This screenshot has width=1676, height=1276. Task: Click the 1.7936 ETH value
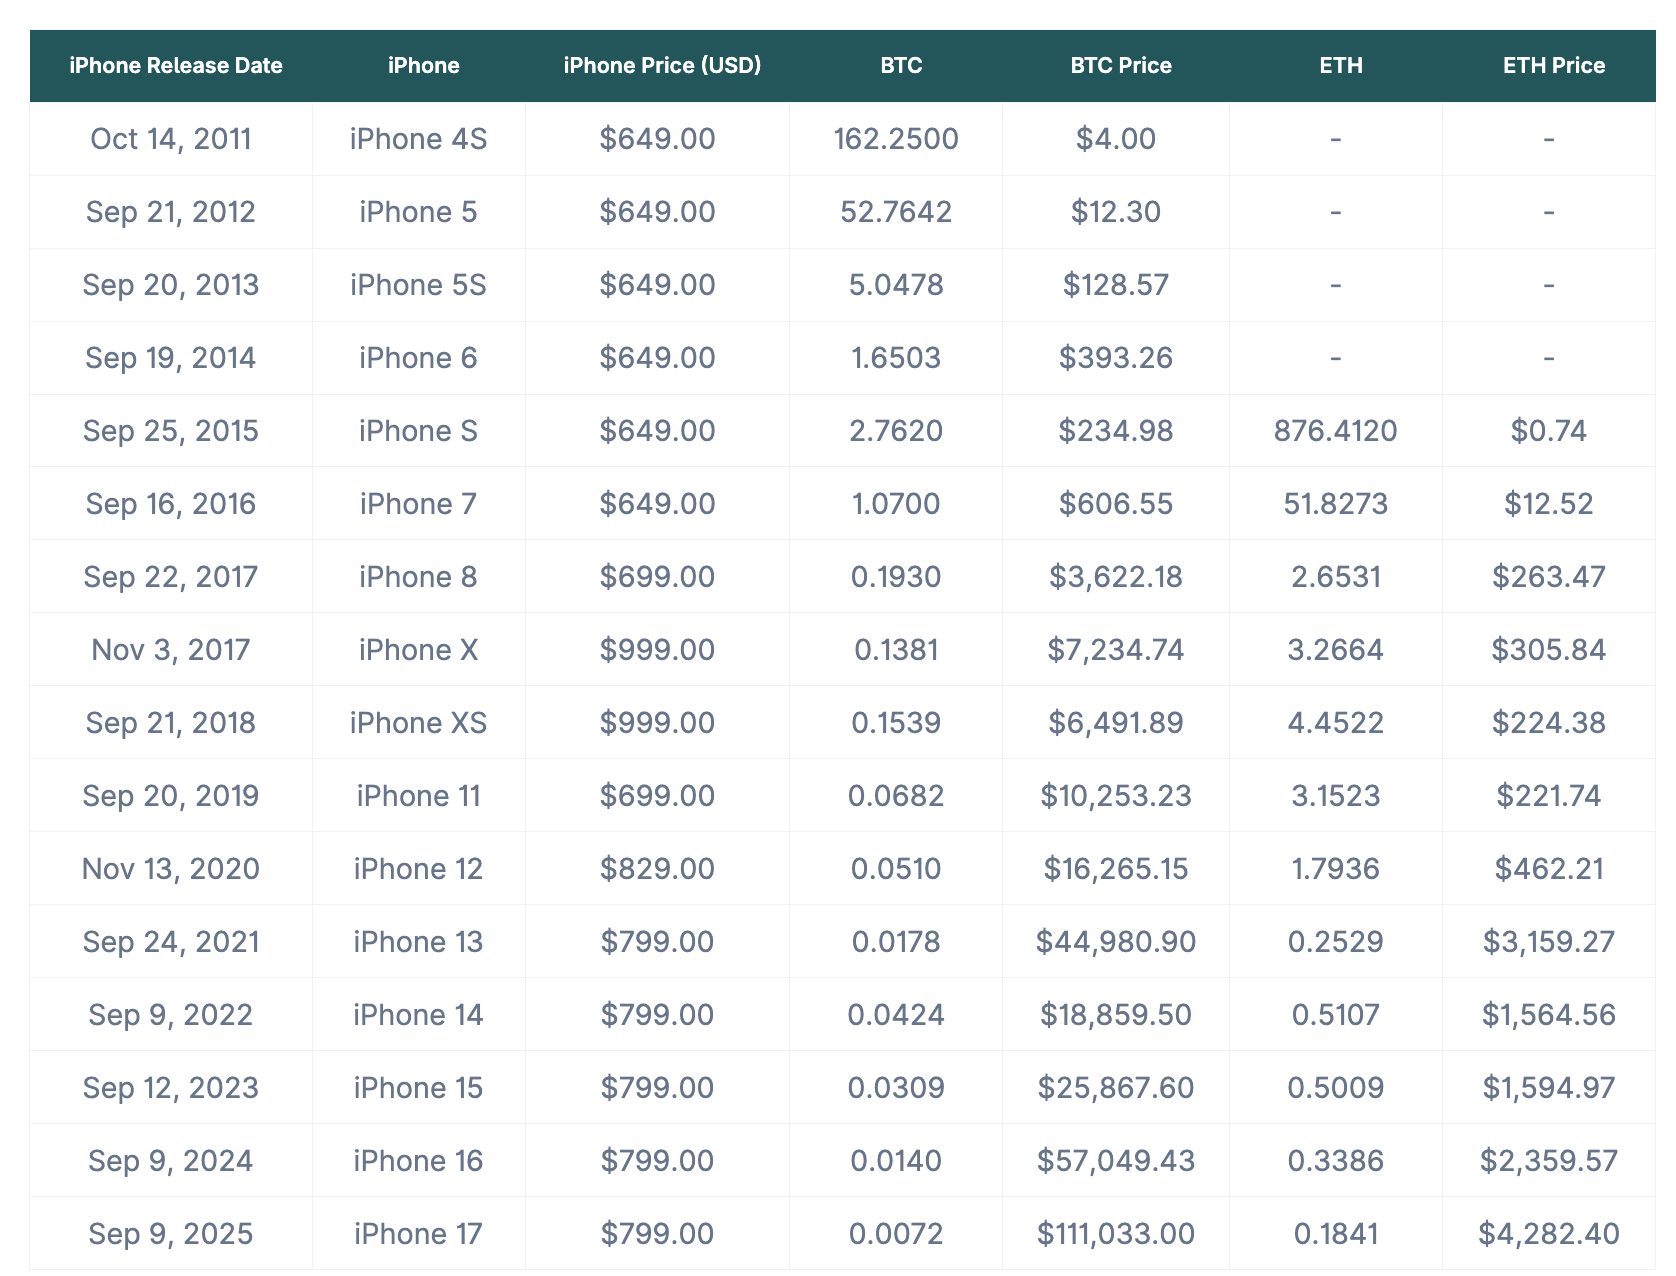tap(1336, 869)
